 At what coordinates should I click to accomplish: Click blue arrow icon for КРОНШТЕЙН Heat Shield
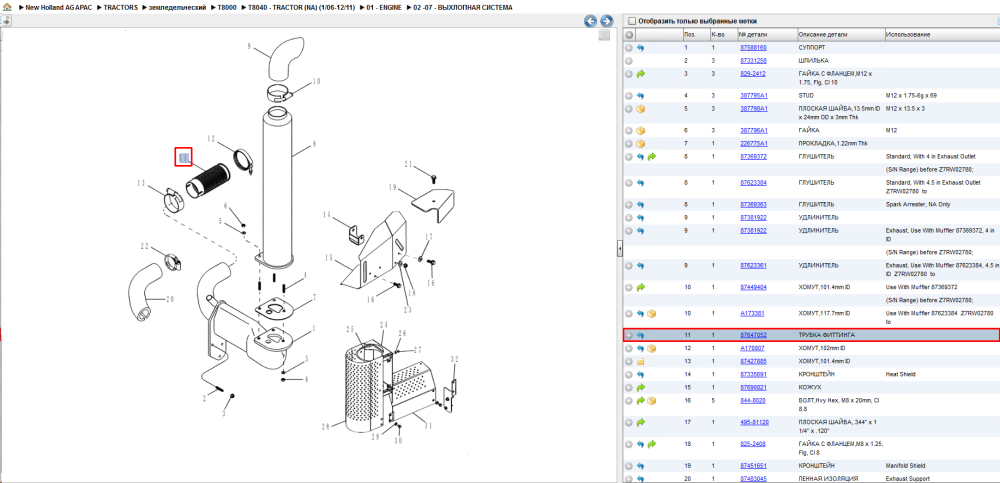click(641, 375)
